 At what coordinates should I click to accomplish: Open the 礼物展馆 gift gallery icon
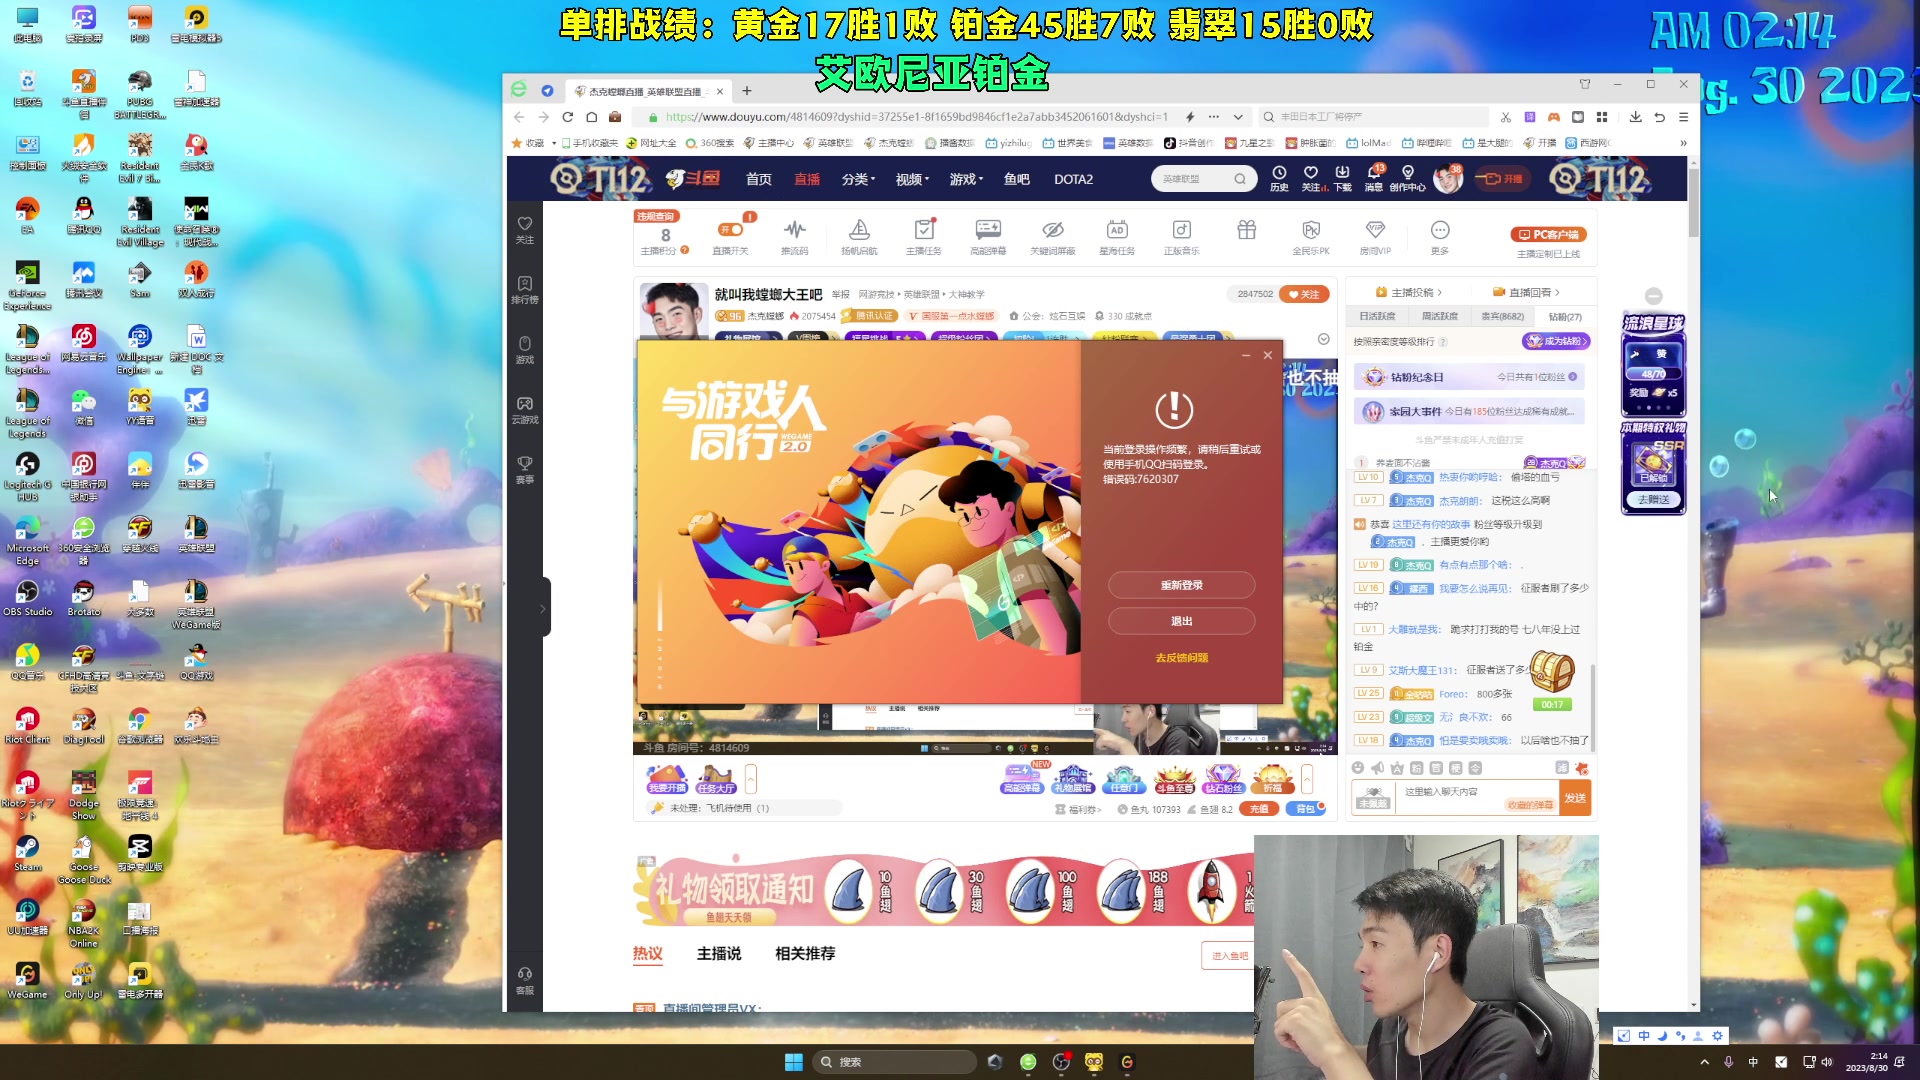[1074, 778]
